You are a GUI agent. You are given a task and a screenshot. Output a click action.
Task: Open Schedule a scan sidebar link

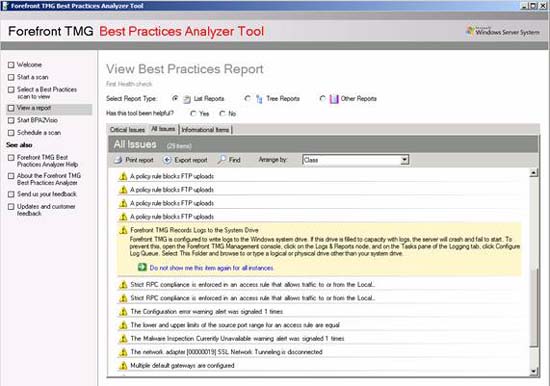39,133
